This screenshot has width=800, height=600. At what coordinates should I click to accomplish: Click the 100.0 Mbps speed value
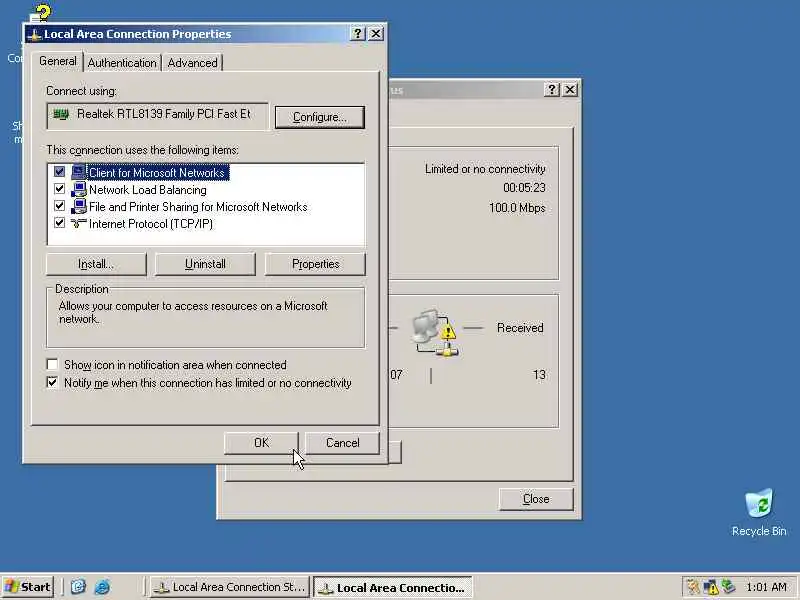click(x=517, y=208)
